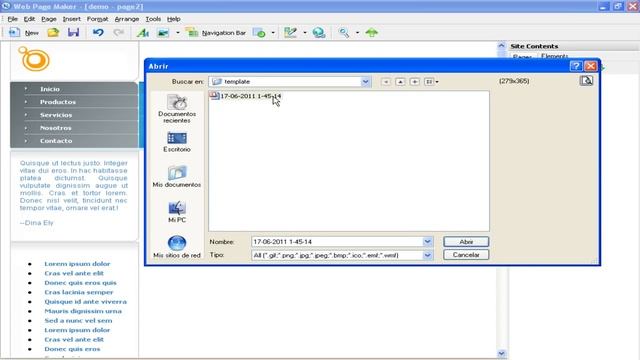Open Documentos recientes shortcut
This screenshot has width=640, height=360.
(177, 109)
